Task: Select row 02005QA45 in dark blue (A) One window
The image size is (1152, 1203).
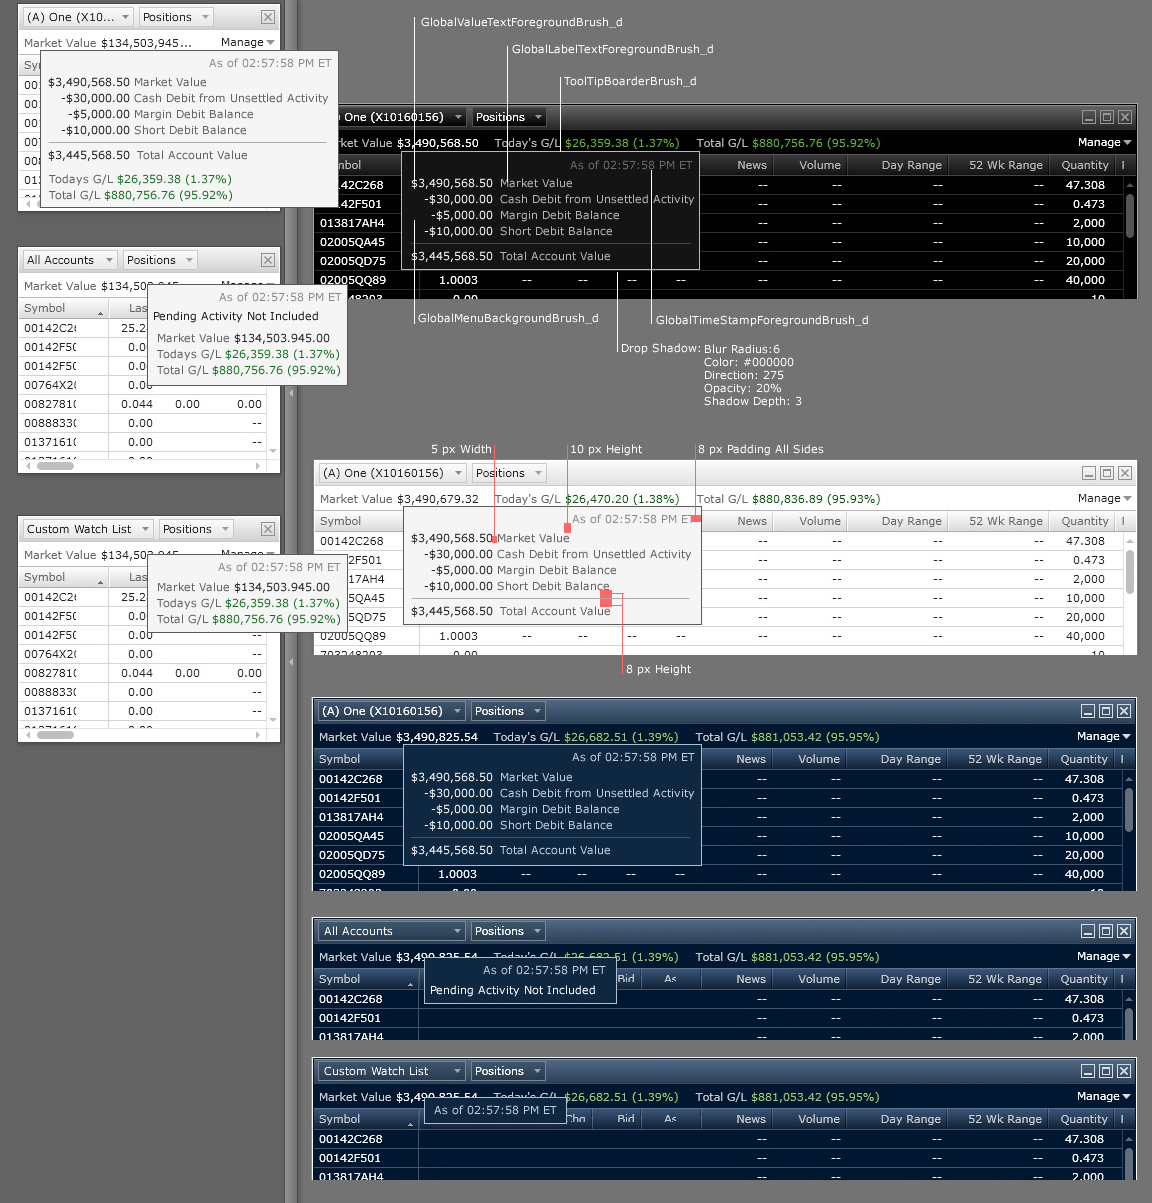Action: [352, 836]
